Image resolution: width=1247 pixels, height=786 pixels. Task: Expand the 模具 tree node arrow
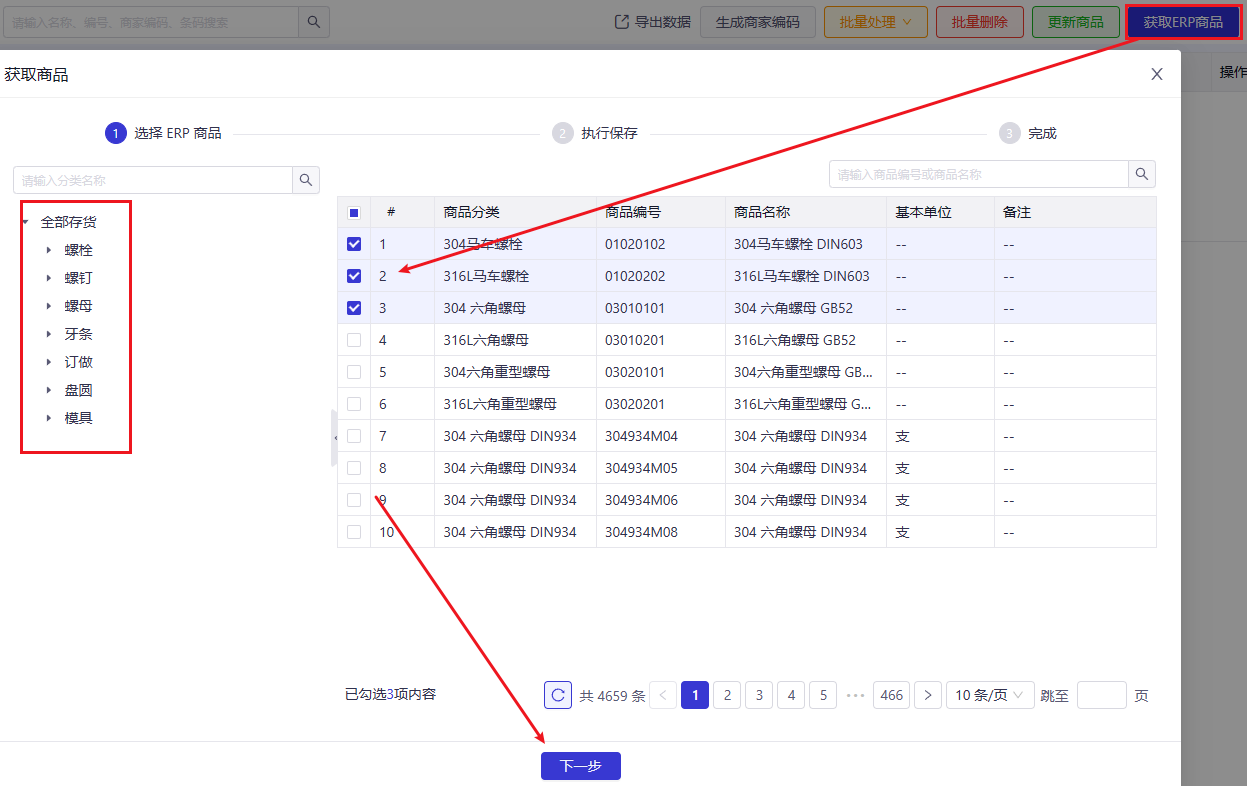pyautogui.click(x=49, y=418)
